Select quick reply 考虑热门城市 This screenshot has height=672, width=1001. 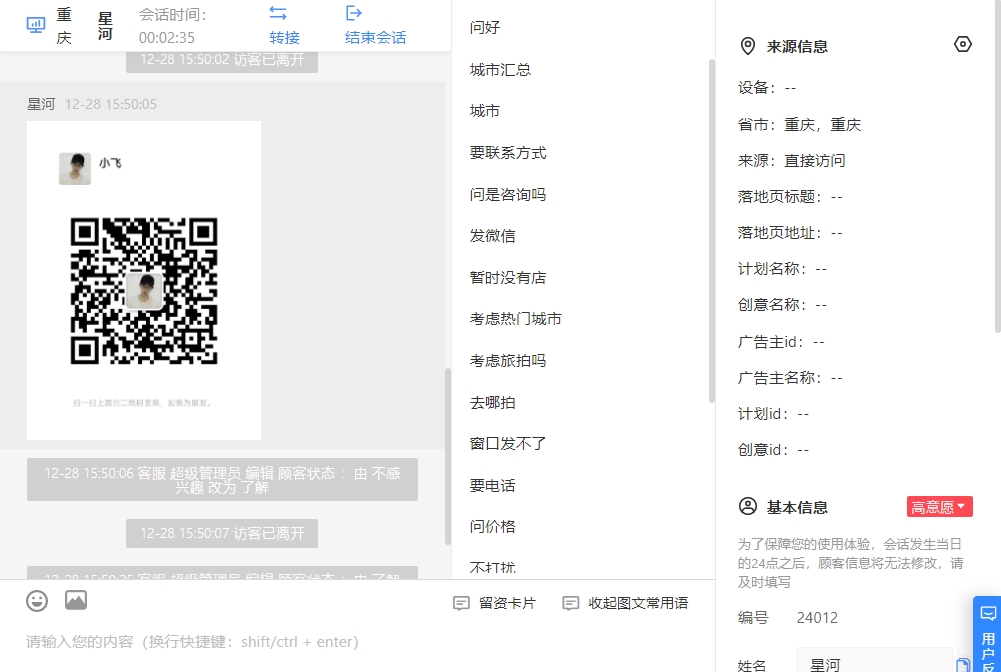[x=516, y=318]
